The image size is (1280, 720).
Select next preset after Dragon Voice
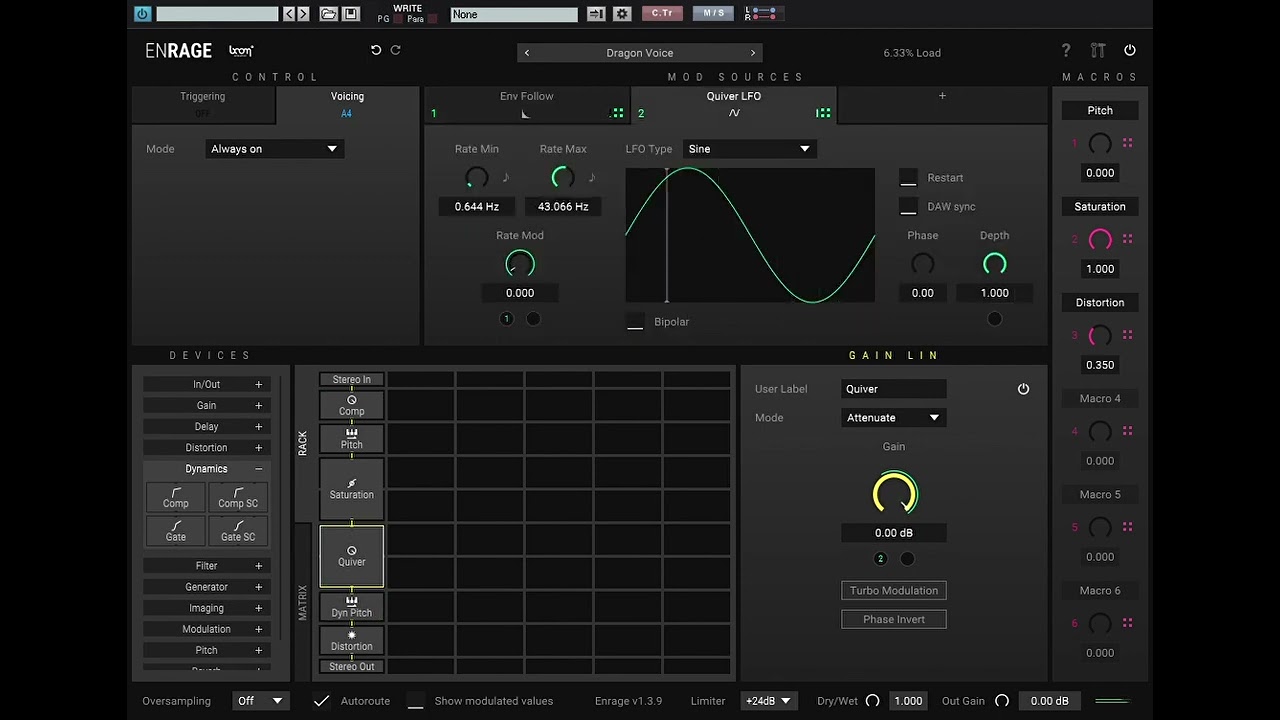753,53
